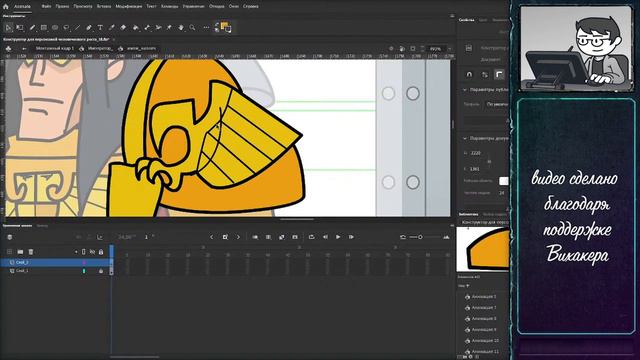
Task: Switch to the Вывод tab beside the timeline
Action: (42, 225)
